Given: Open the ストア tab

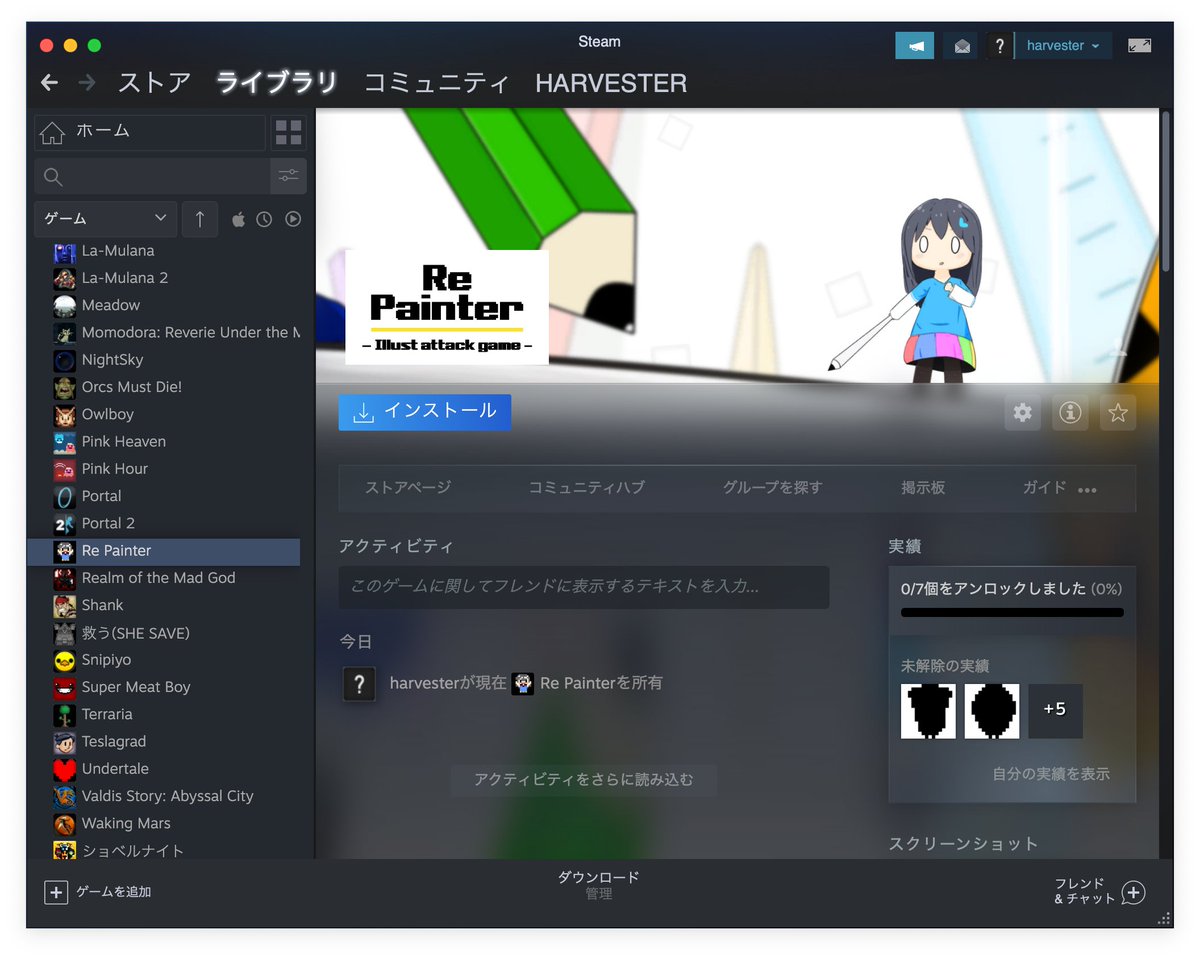Looking at the screenshot, I should click(154, 83).
